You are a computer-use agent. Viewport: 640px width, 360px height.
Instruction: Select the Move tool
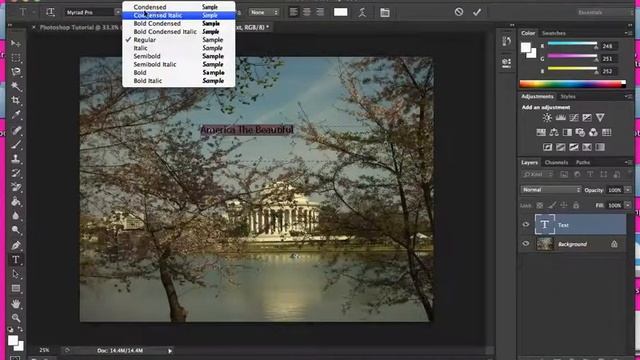[x=16, y=43]
